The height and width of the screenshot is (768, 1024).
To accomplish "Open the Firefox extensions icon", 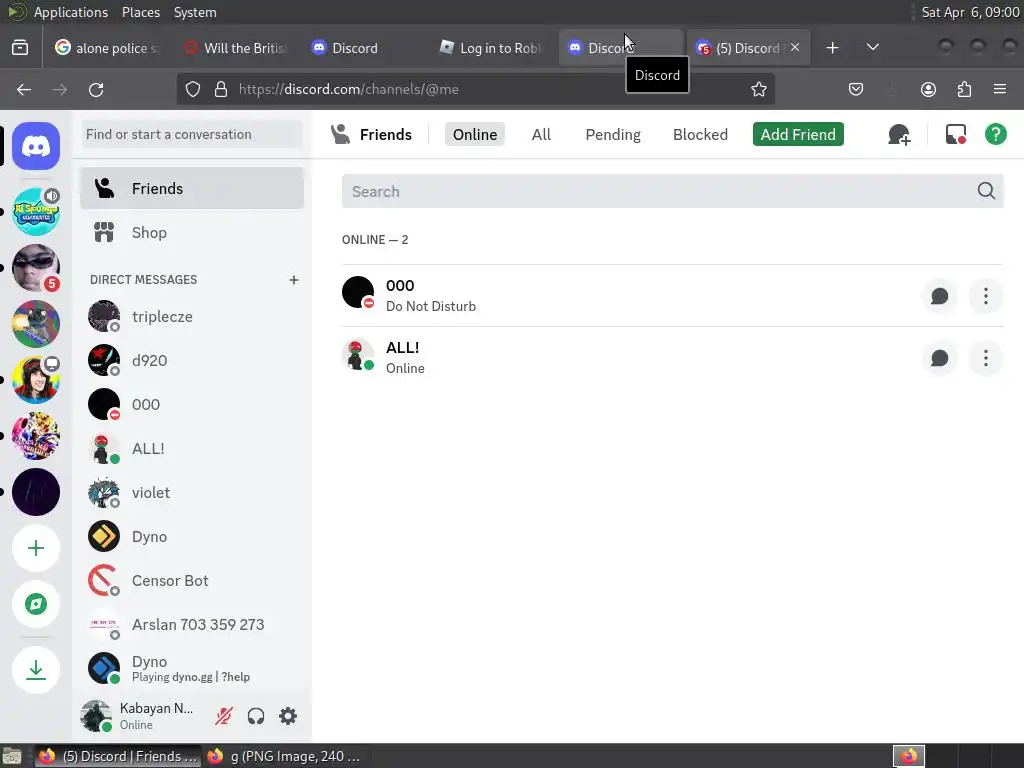I will pos(964,89).
